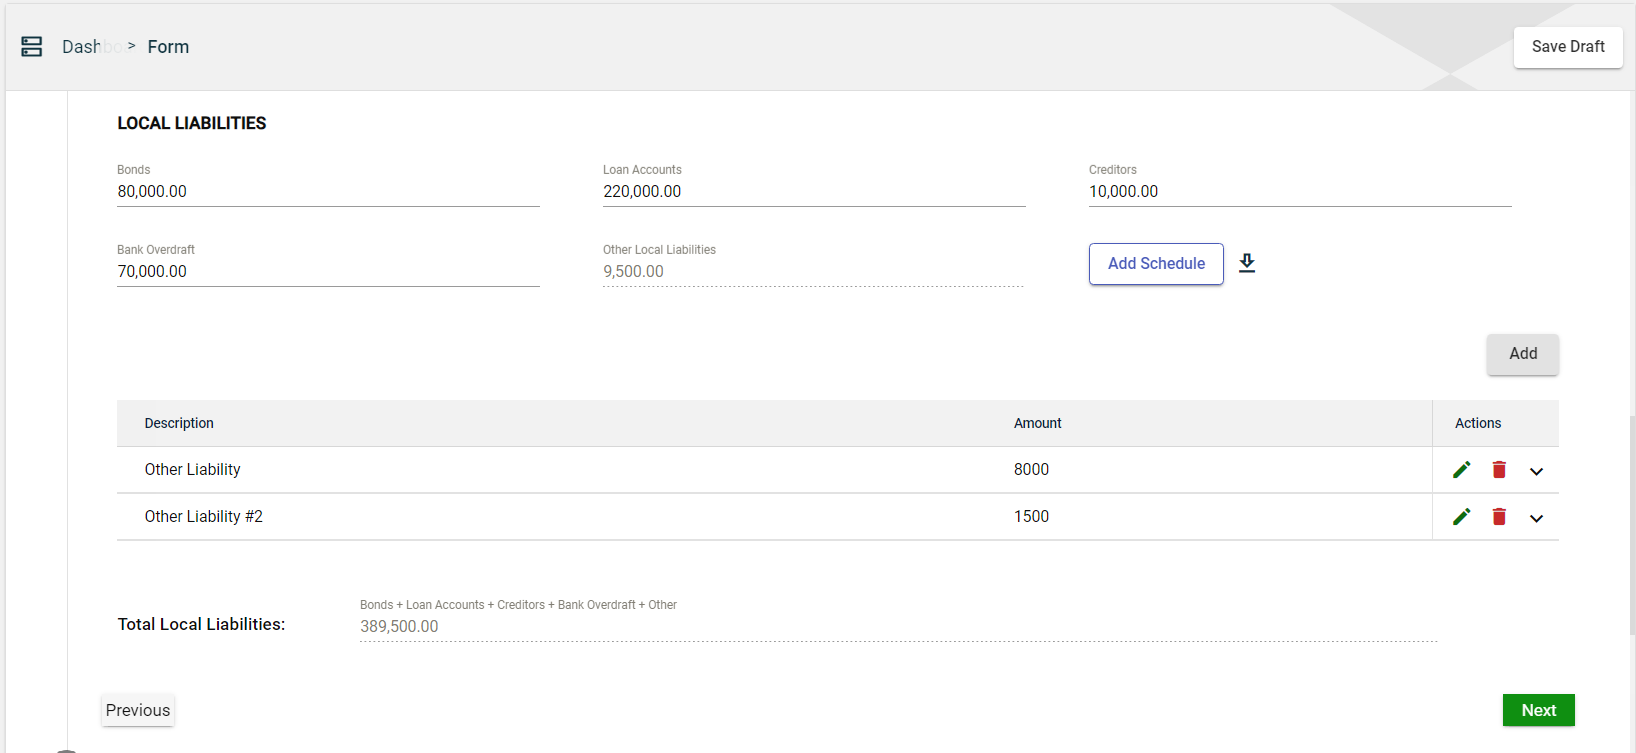Select the Form breadcrumb item
Viewport: 1636px width, 753px height.
(x=168, y=47)
